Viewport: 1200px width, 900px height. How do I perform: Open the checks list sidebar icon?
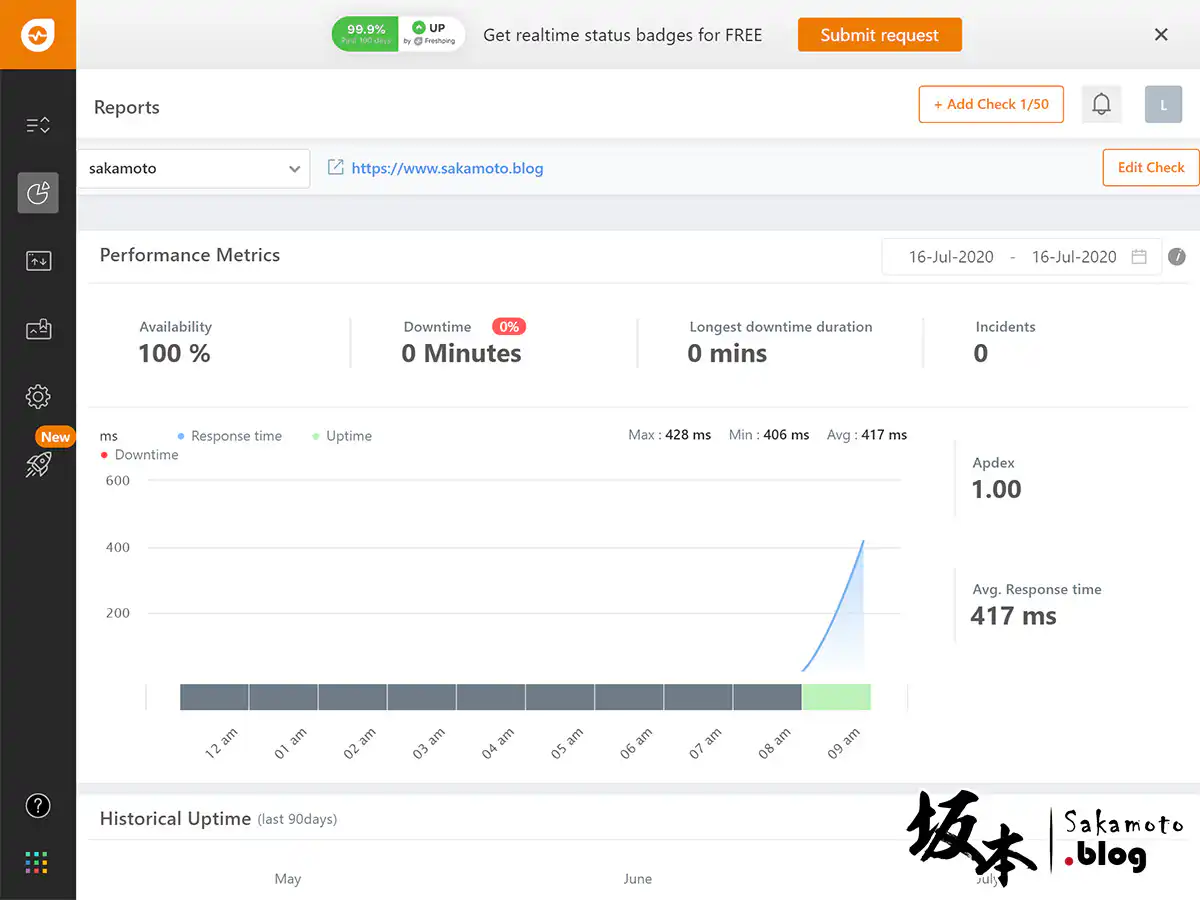point(38,125)
